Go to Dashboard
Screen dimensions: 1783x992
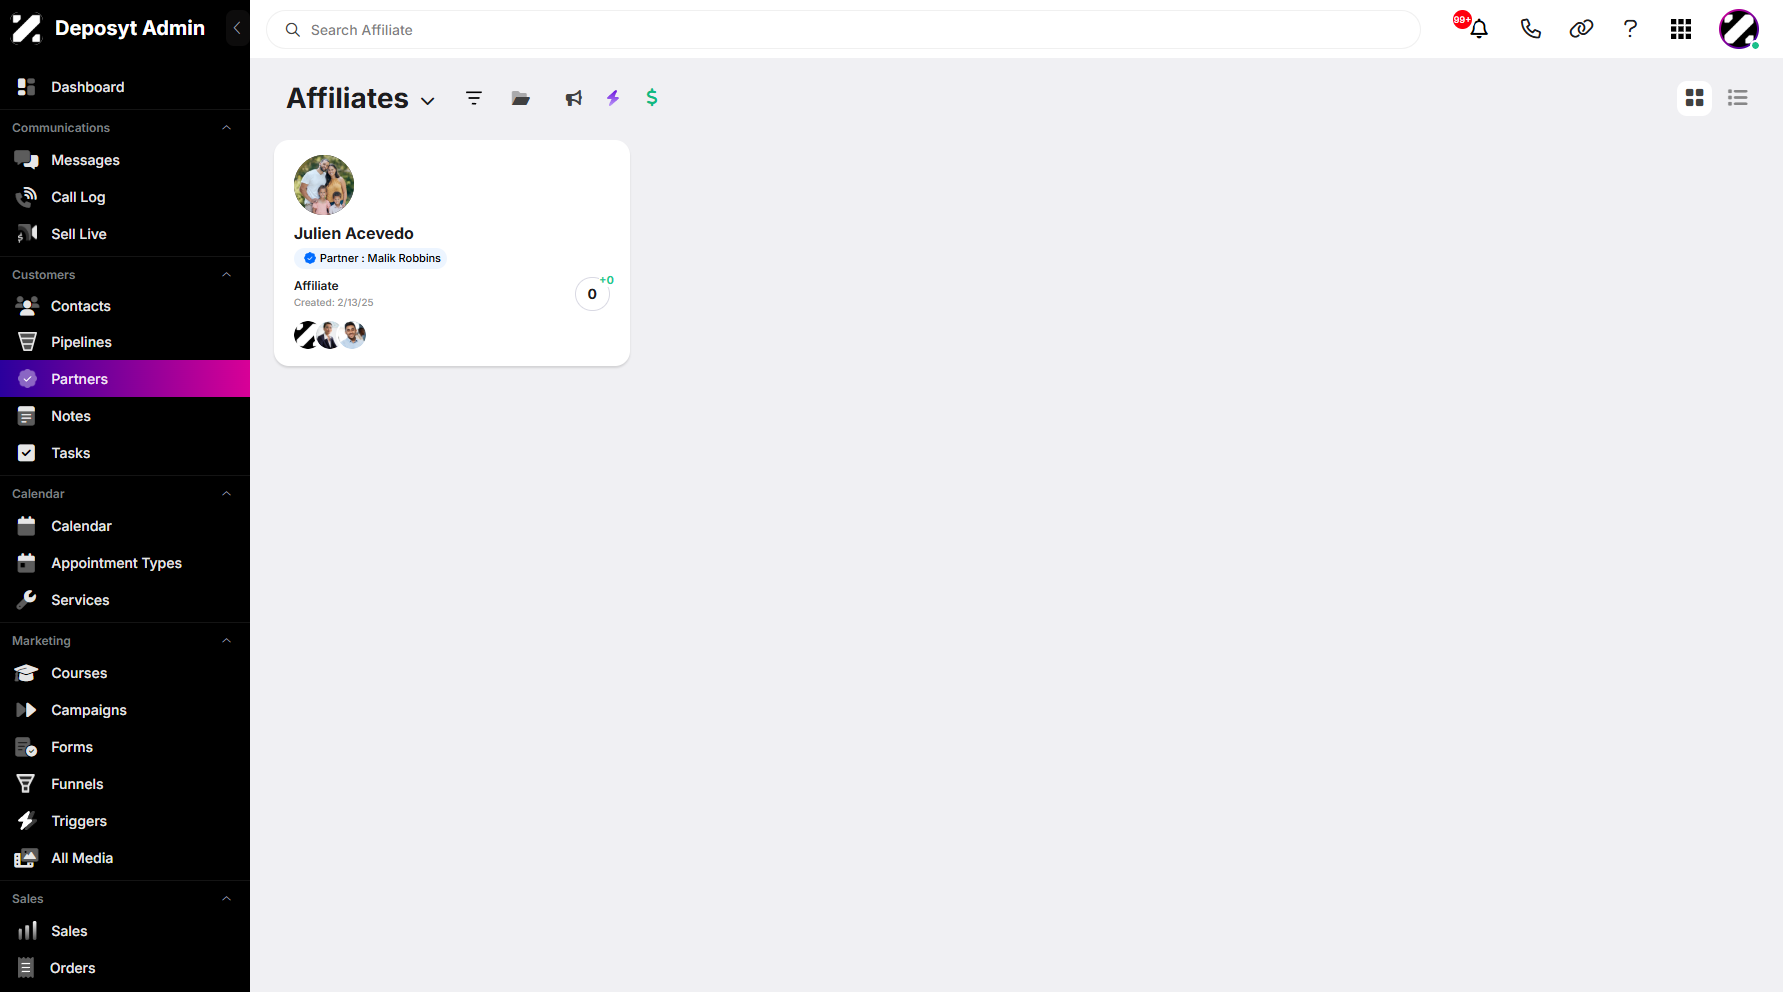125,87
